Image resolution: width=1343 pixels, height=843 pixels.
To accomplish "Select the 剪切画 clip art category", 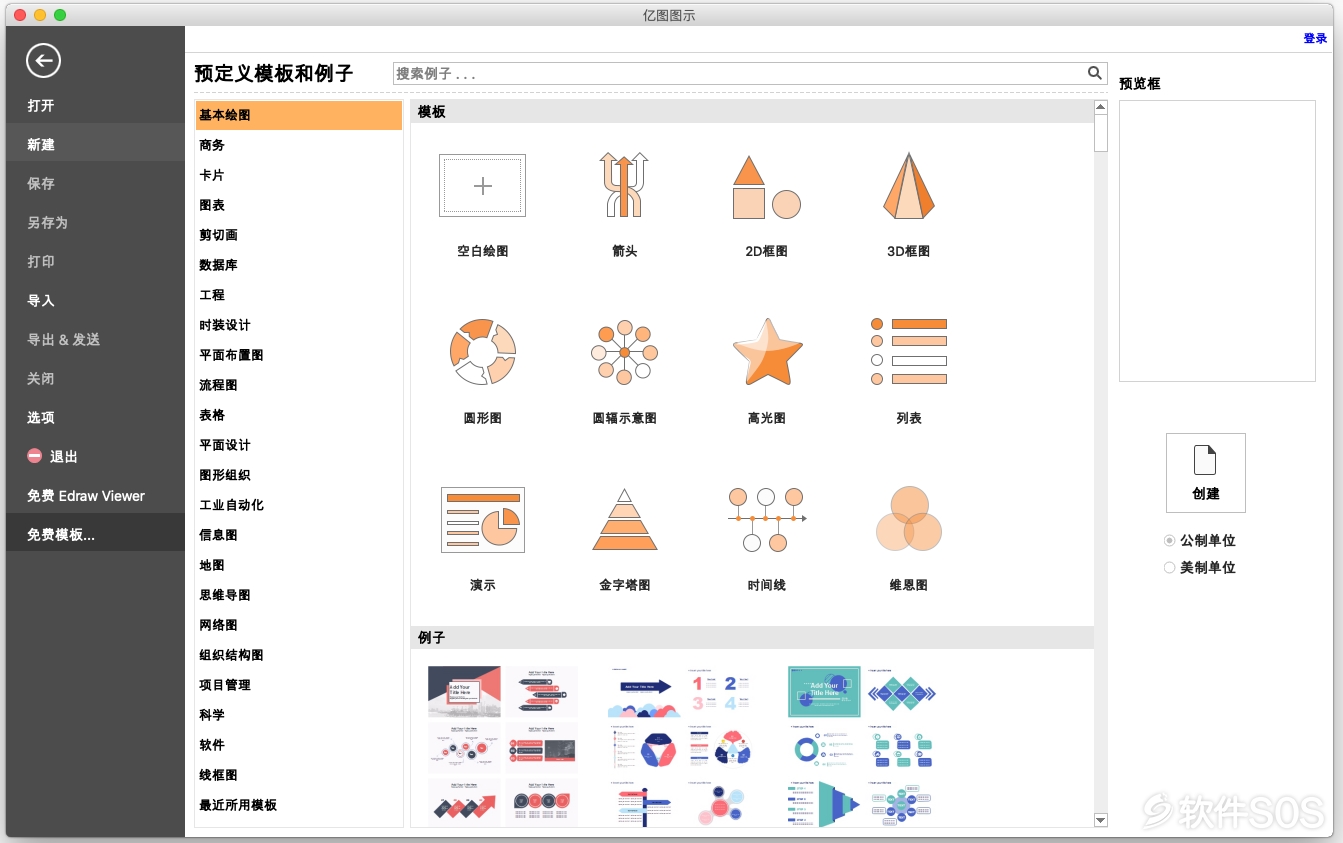I will pos(299,235).
